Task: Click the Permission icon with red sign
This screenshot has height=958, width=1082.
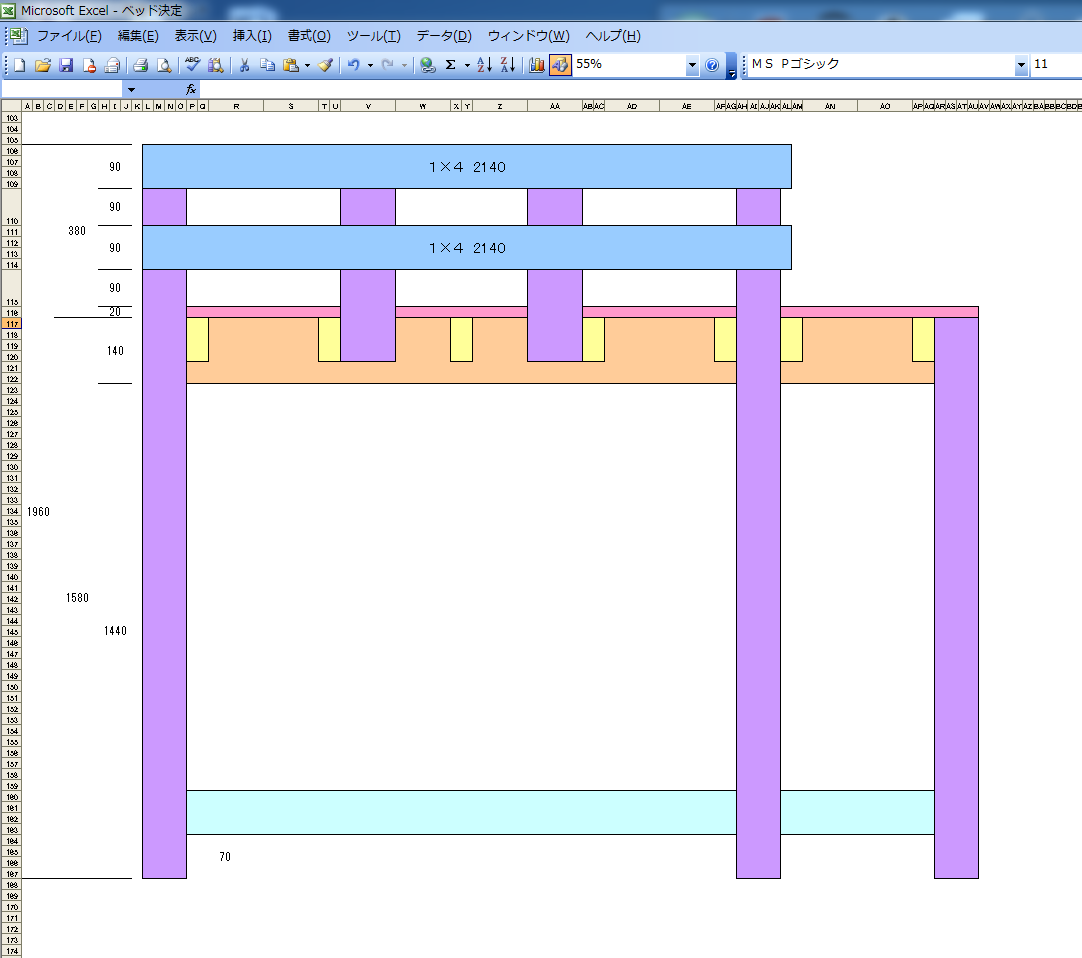Action: (89, 65)
